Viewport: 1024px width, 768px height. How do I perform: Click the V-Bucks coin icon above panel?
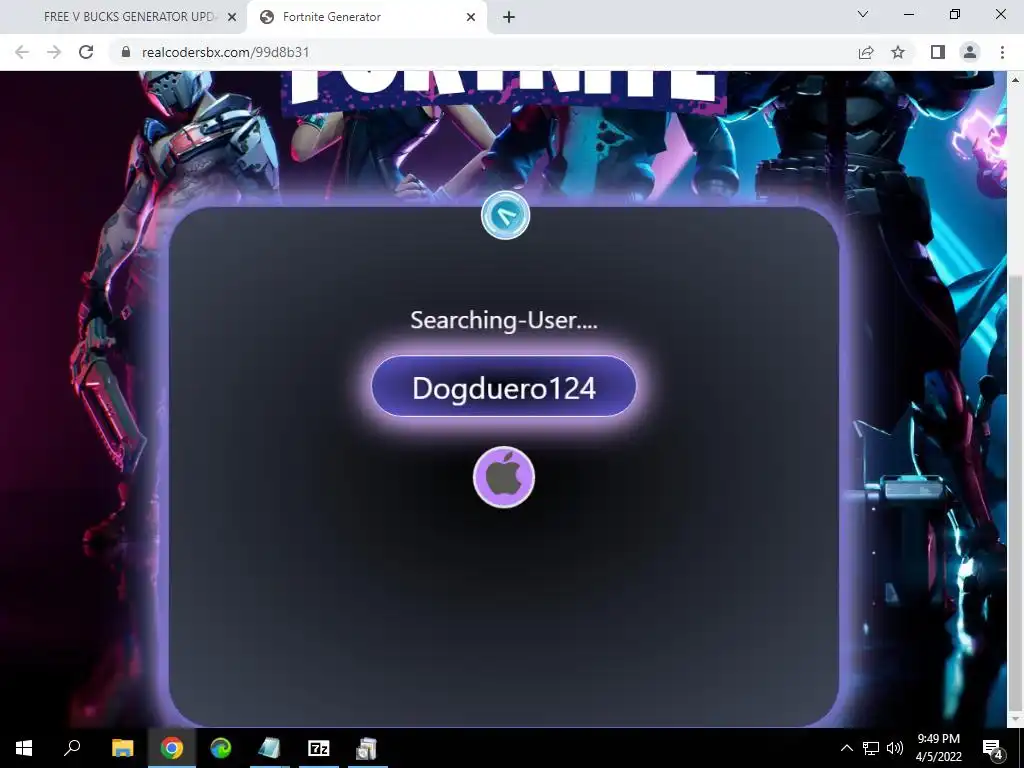(505, 216)
